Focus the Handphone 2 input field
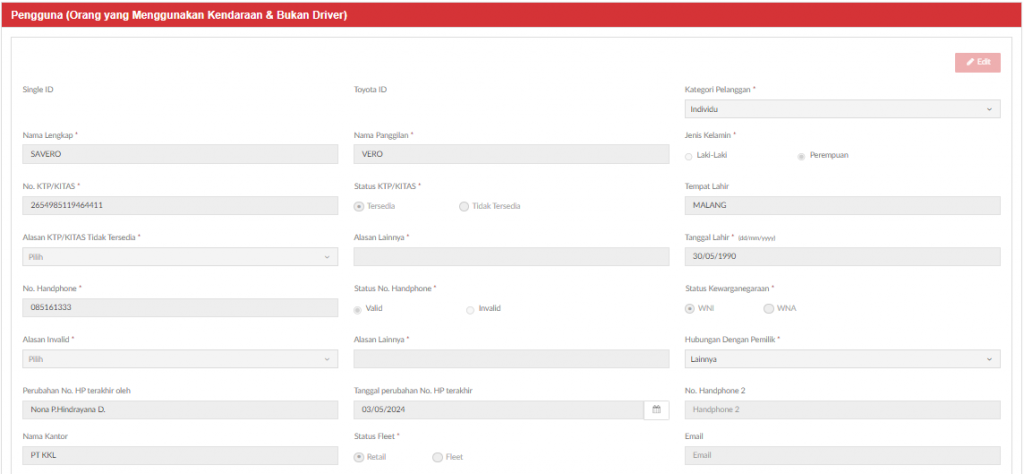The height and width of the screenshot is (474, 1024). [x=842, y=409]
